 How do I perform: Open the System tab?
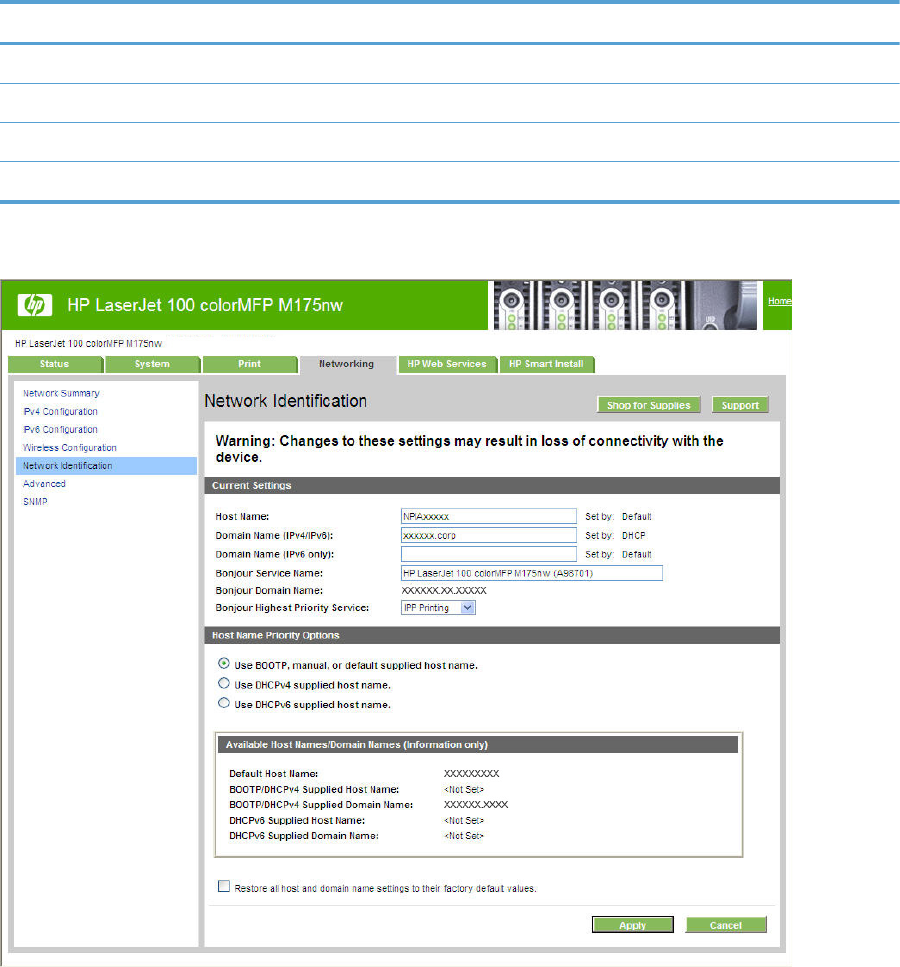coord(152,364)
